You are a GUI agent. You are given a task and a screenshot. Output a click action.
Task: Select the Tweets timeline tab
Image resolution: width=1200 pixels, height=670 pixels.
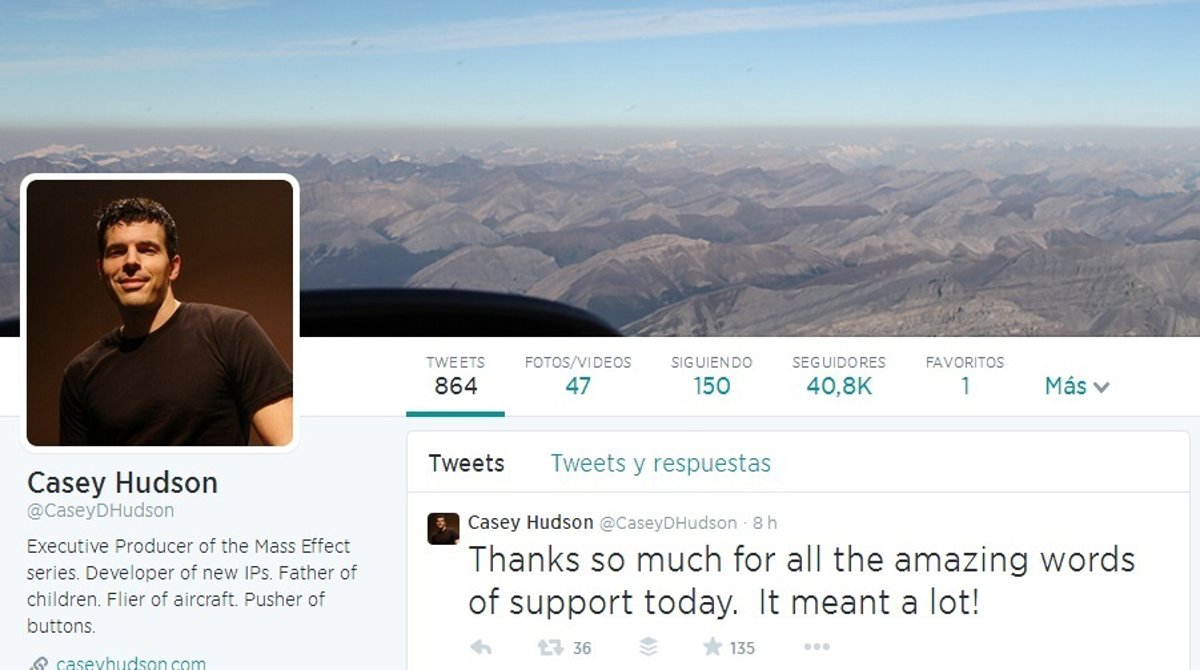tap(466, 463)
